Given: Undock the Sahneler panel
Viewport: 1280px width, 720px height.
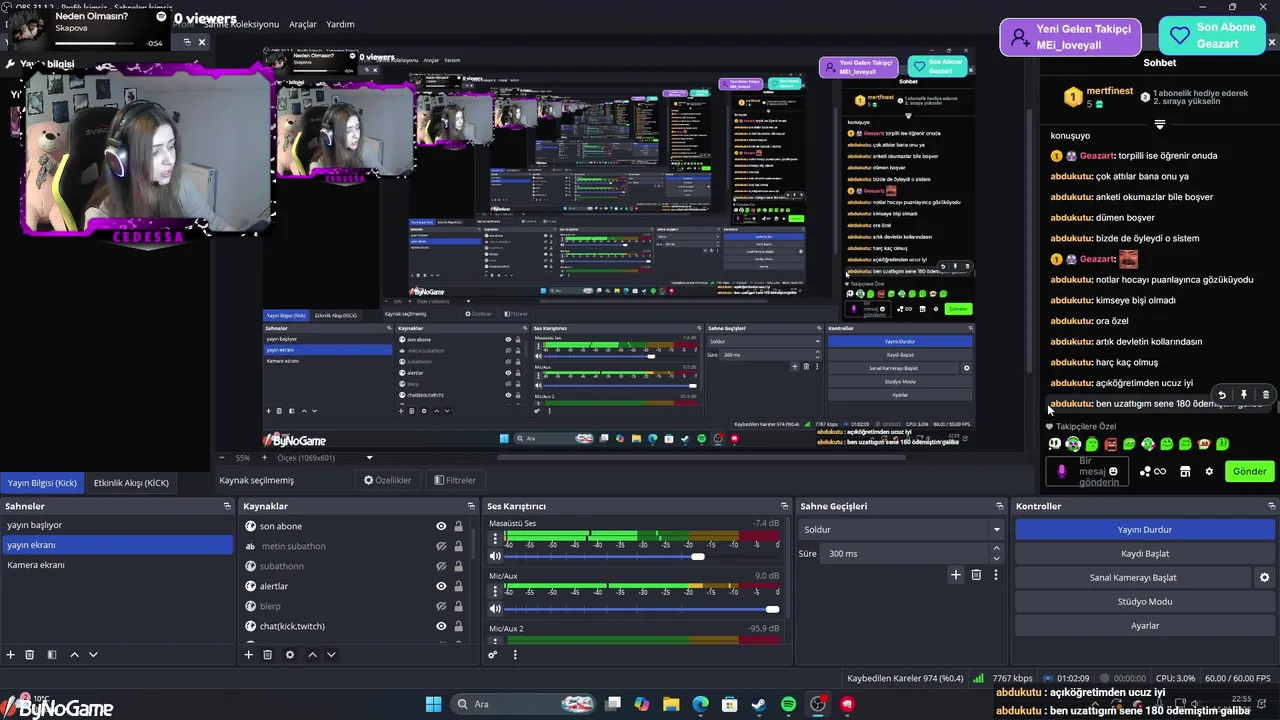Looking at the screenshot, I should coord(227,506).
